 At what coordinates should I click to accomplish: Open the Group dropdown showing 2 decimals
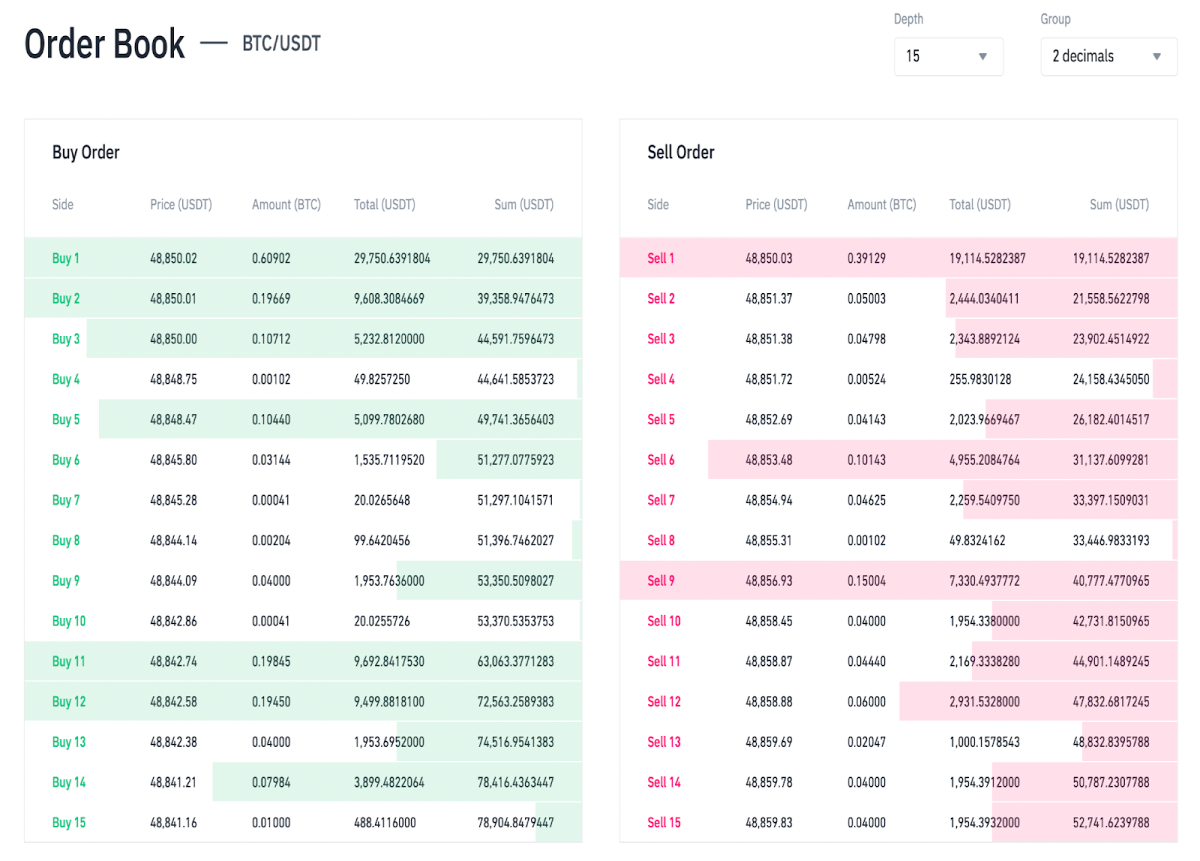[1108, 56]
